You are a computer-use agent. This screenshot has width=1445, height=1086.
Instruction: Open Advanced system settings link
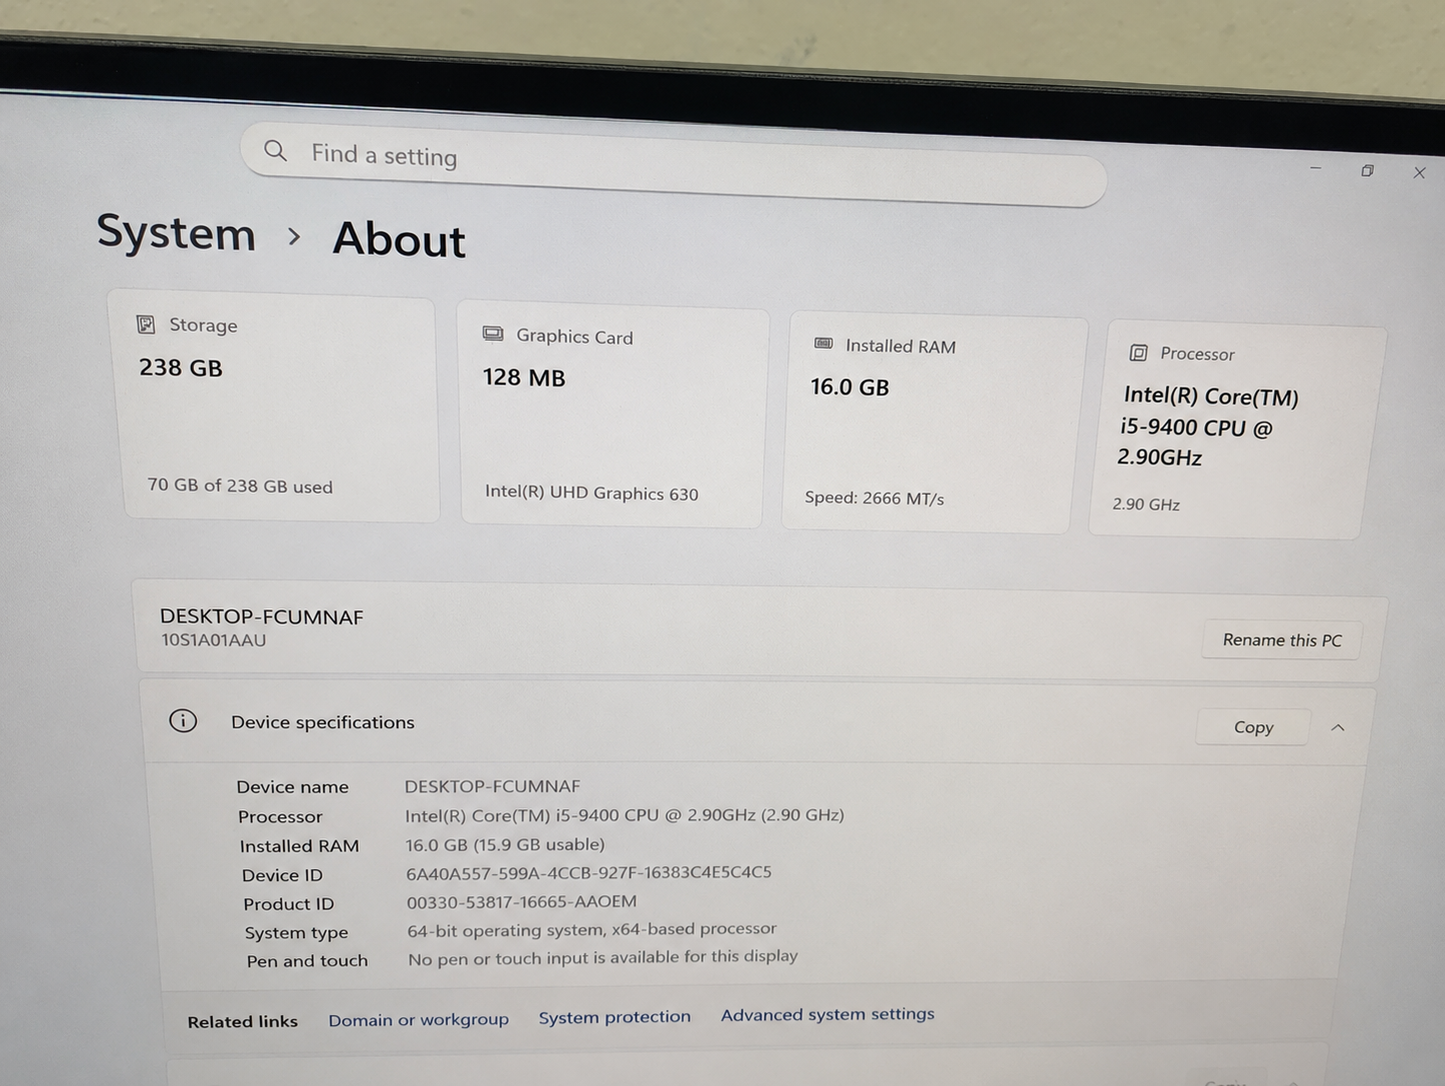click(827, 1014)
